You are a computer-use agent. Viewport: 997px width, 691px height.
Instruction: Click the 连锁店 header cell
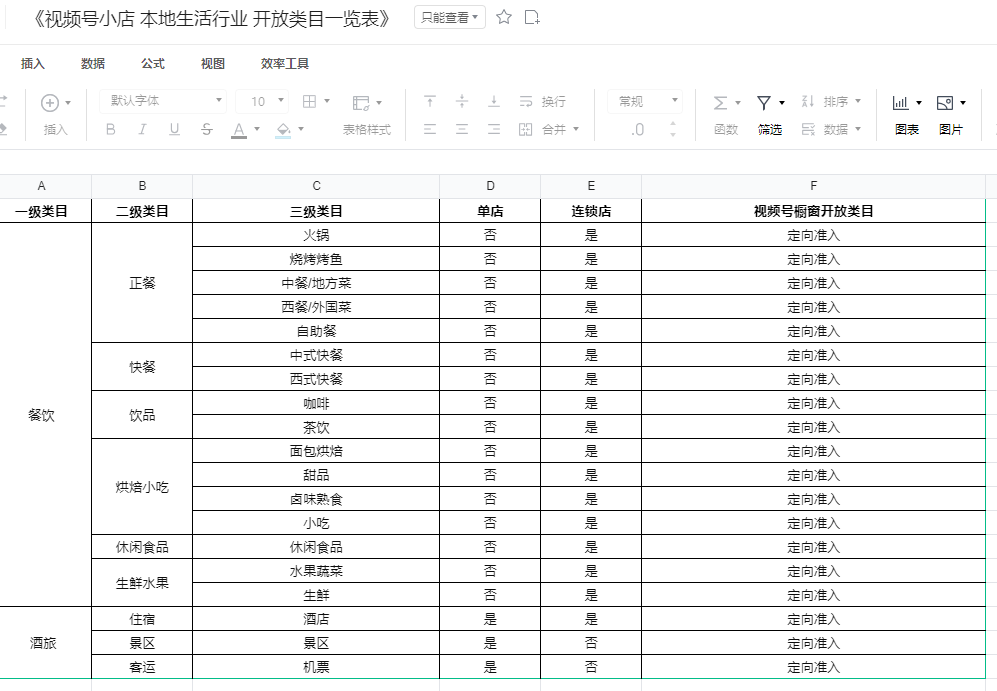(x=591, y=211)
